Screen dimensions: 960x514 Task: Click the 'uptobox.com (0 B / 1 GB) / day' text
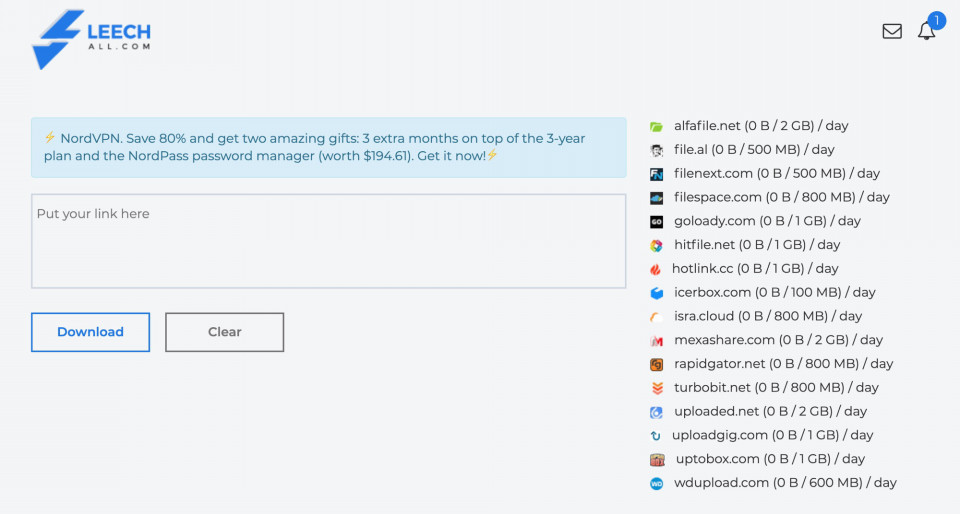770,460
